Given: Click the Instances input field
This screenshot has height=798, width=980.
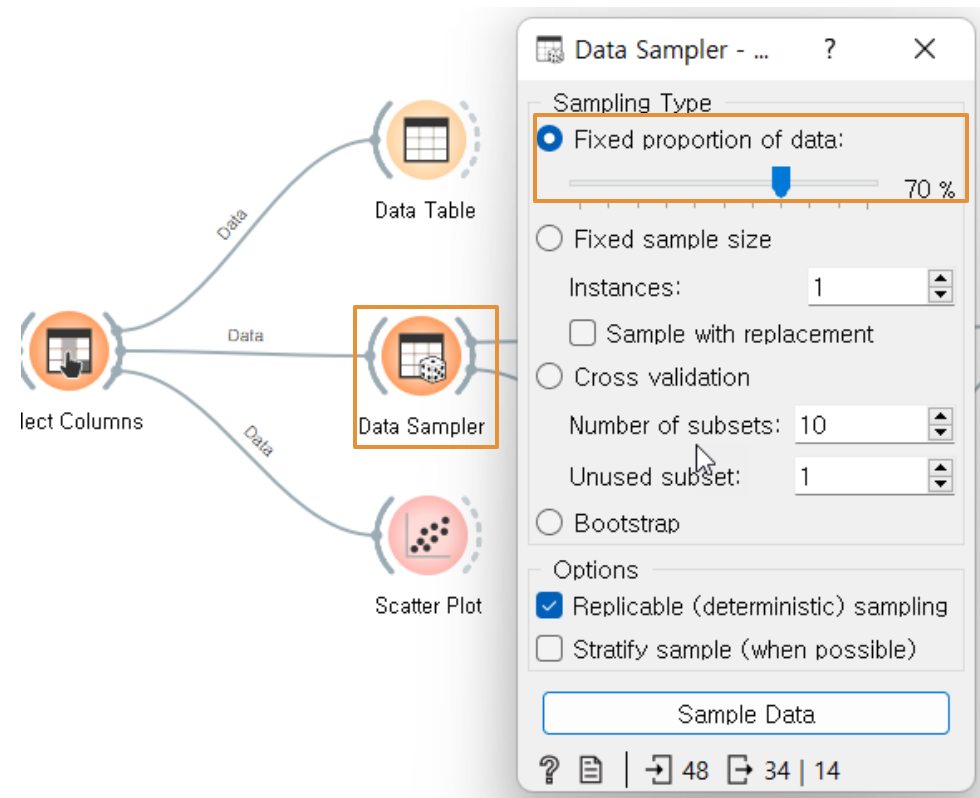Looking at the screenshot, I should (868, 287).
